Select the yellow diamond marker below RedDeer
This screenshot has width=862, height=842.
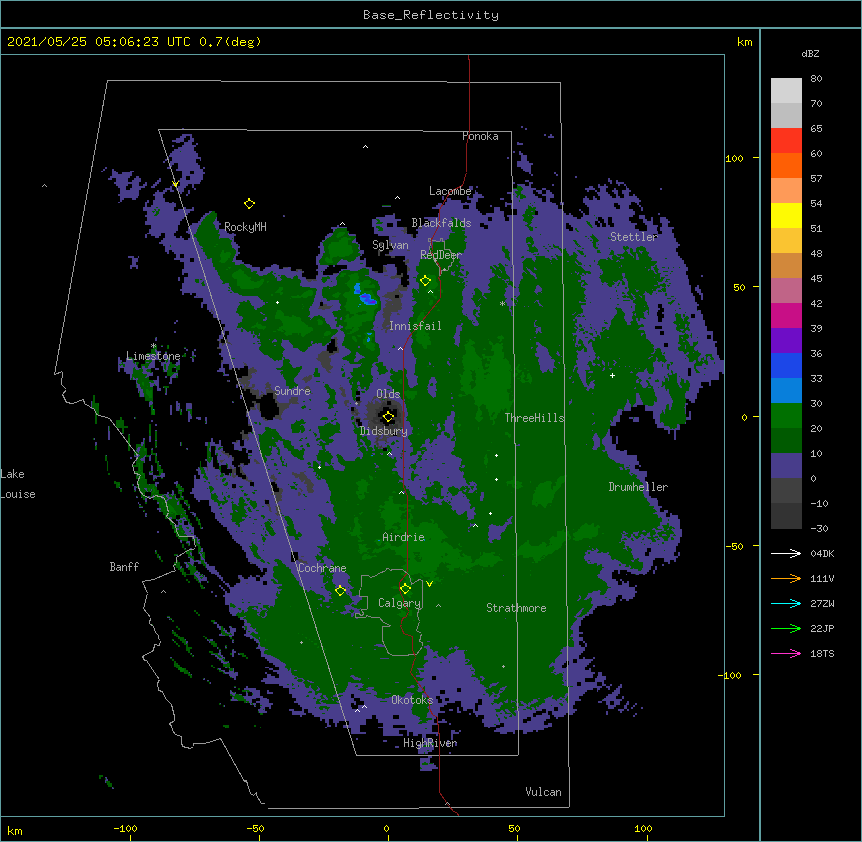pyautogui.click(x=425, y=281)
